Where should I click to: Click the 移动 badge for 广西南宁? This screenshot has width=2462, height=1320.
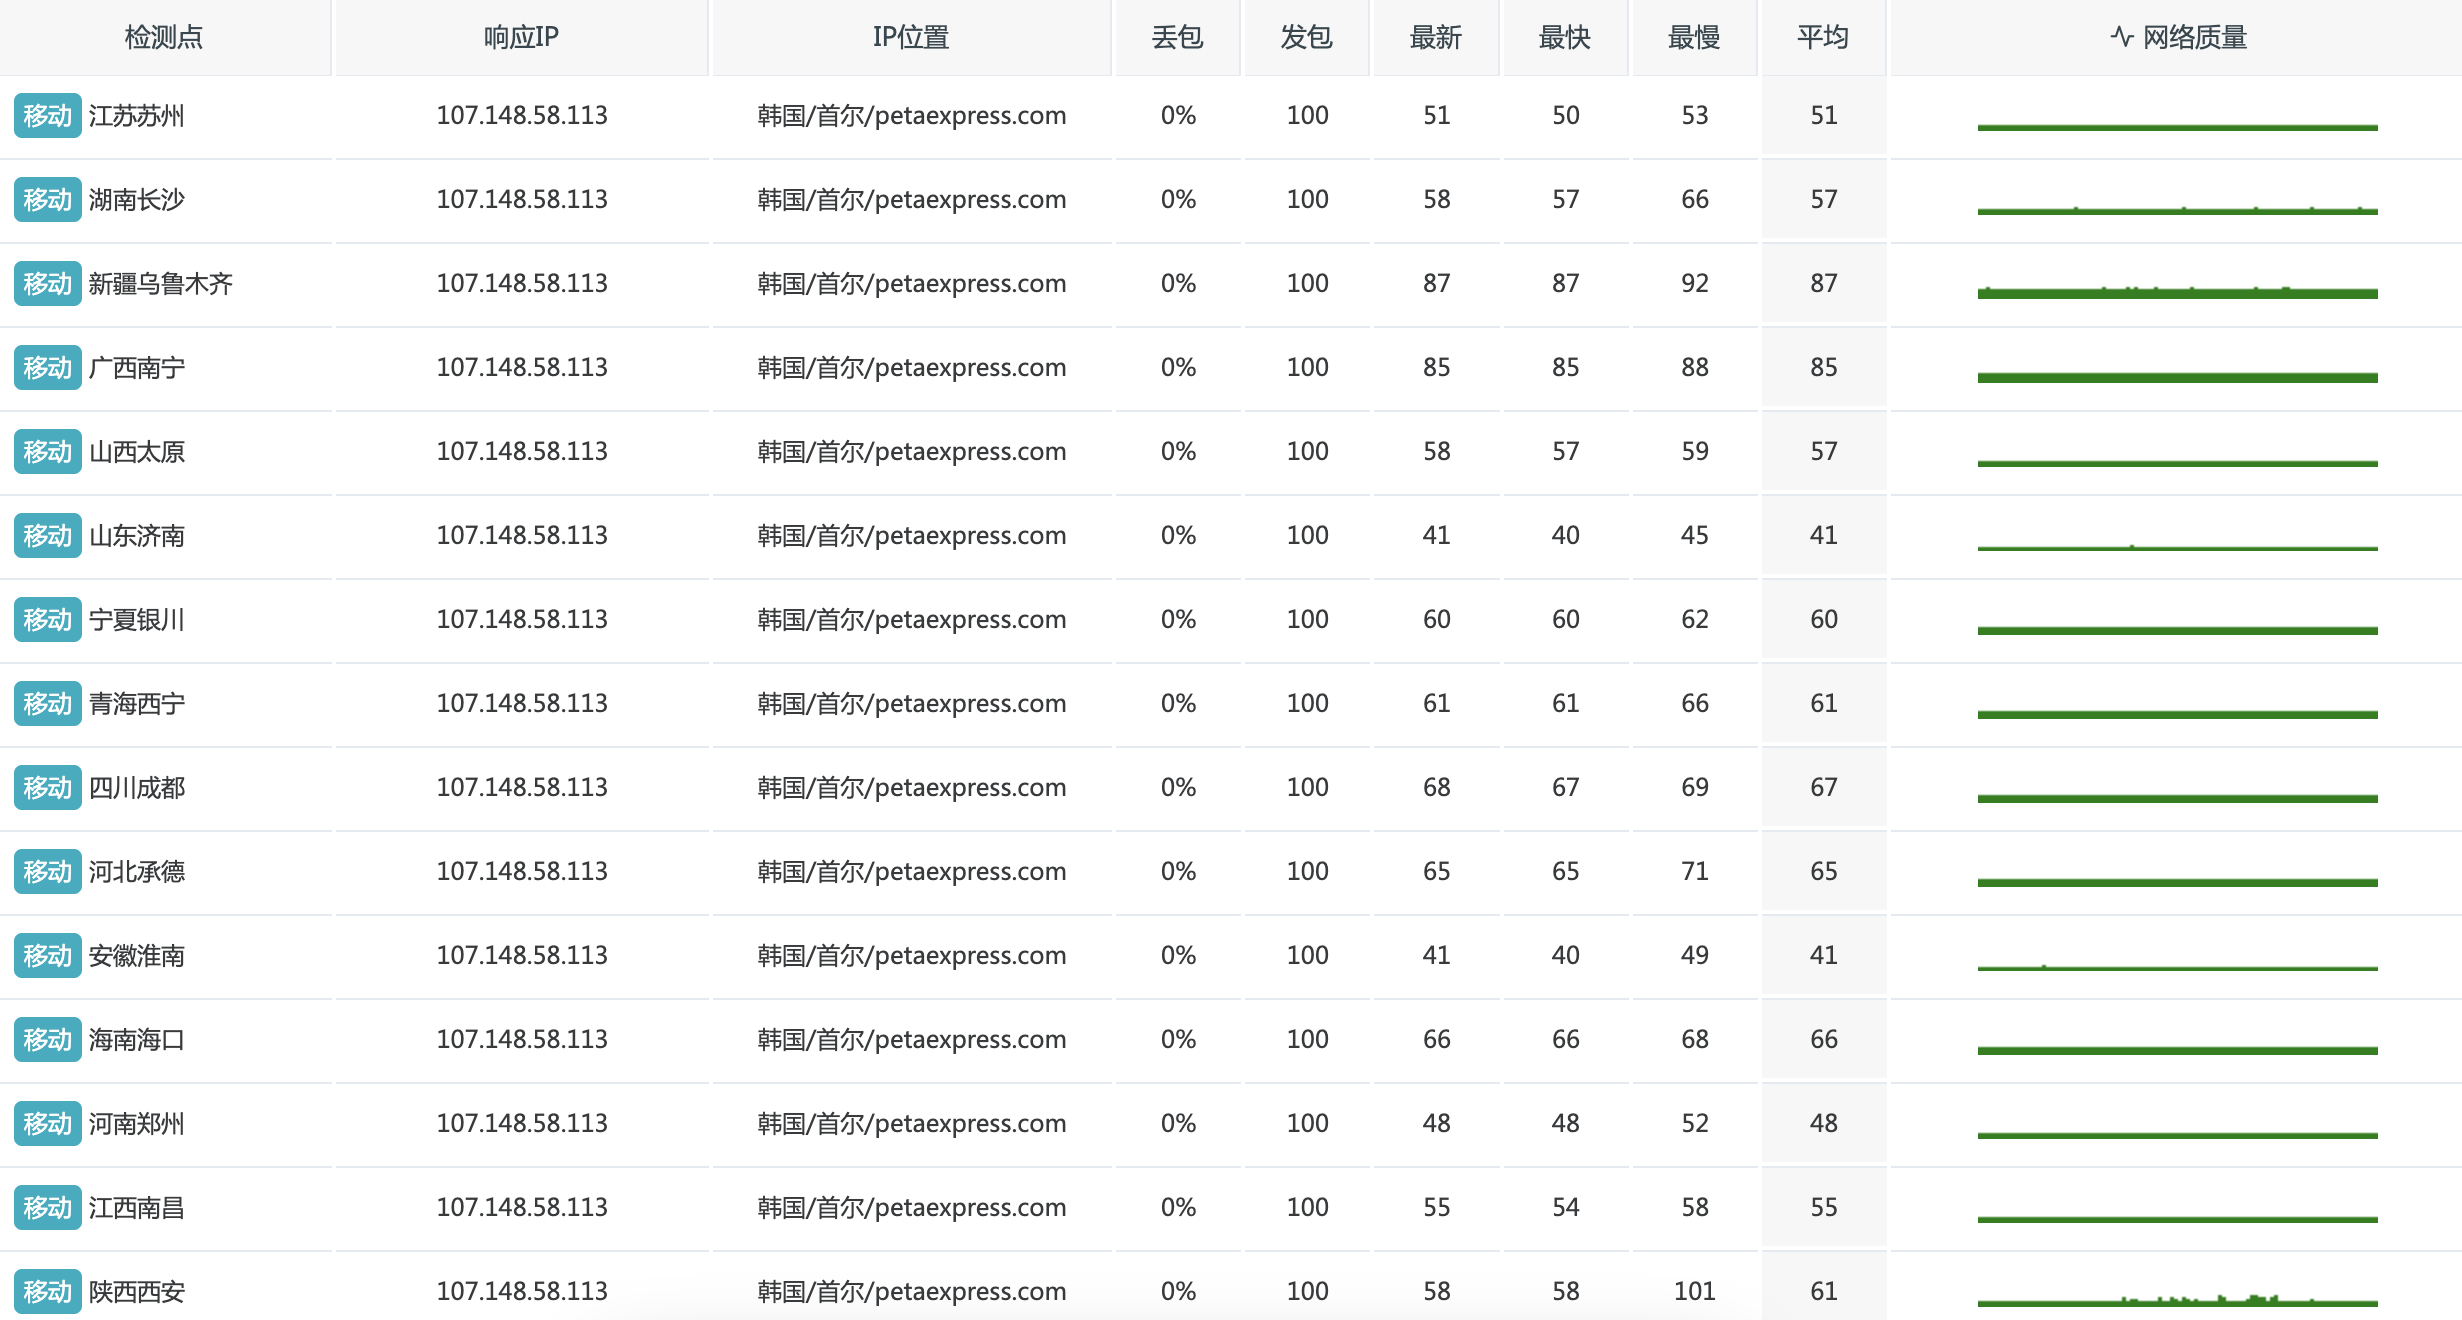pyautogui.click(x=47, y=368)
